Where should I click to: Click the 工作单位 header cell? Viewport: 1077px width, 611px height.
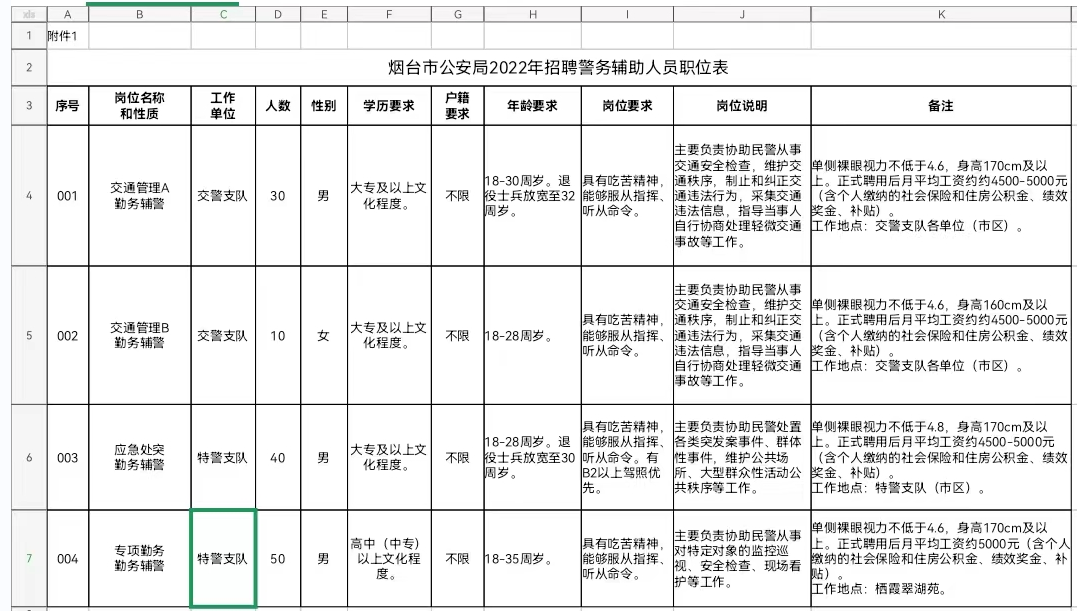coord(223,106)
